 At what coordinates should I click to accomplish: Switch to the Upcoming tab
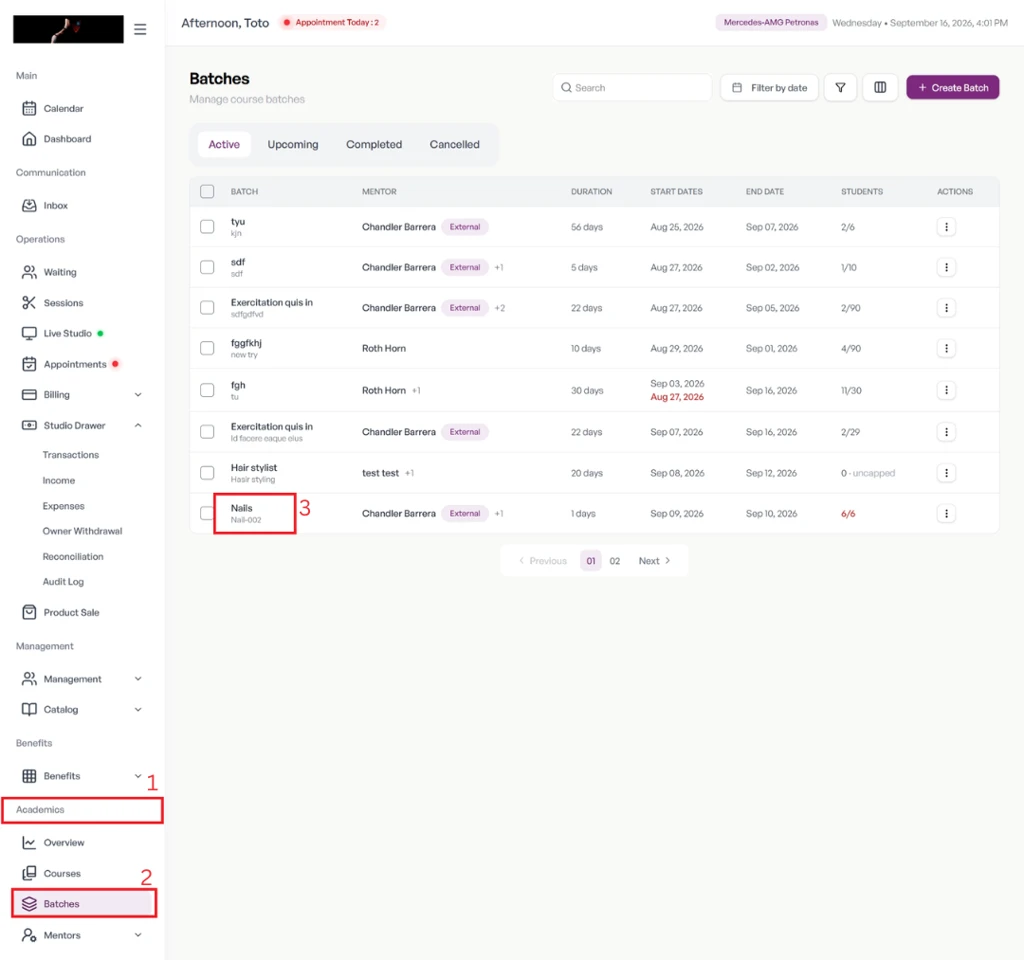click(x=293, y=144)
